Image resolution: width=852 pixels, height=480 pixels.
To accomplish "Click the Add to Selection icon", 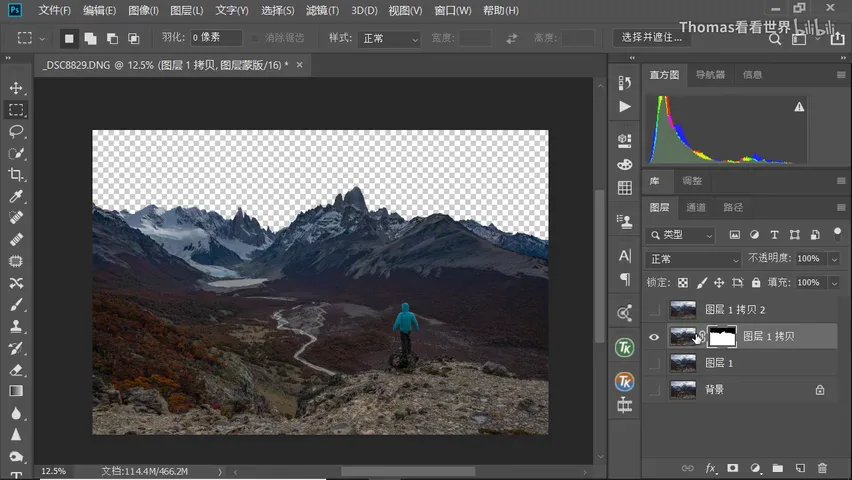I will (91, 38).
